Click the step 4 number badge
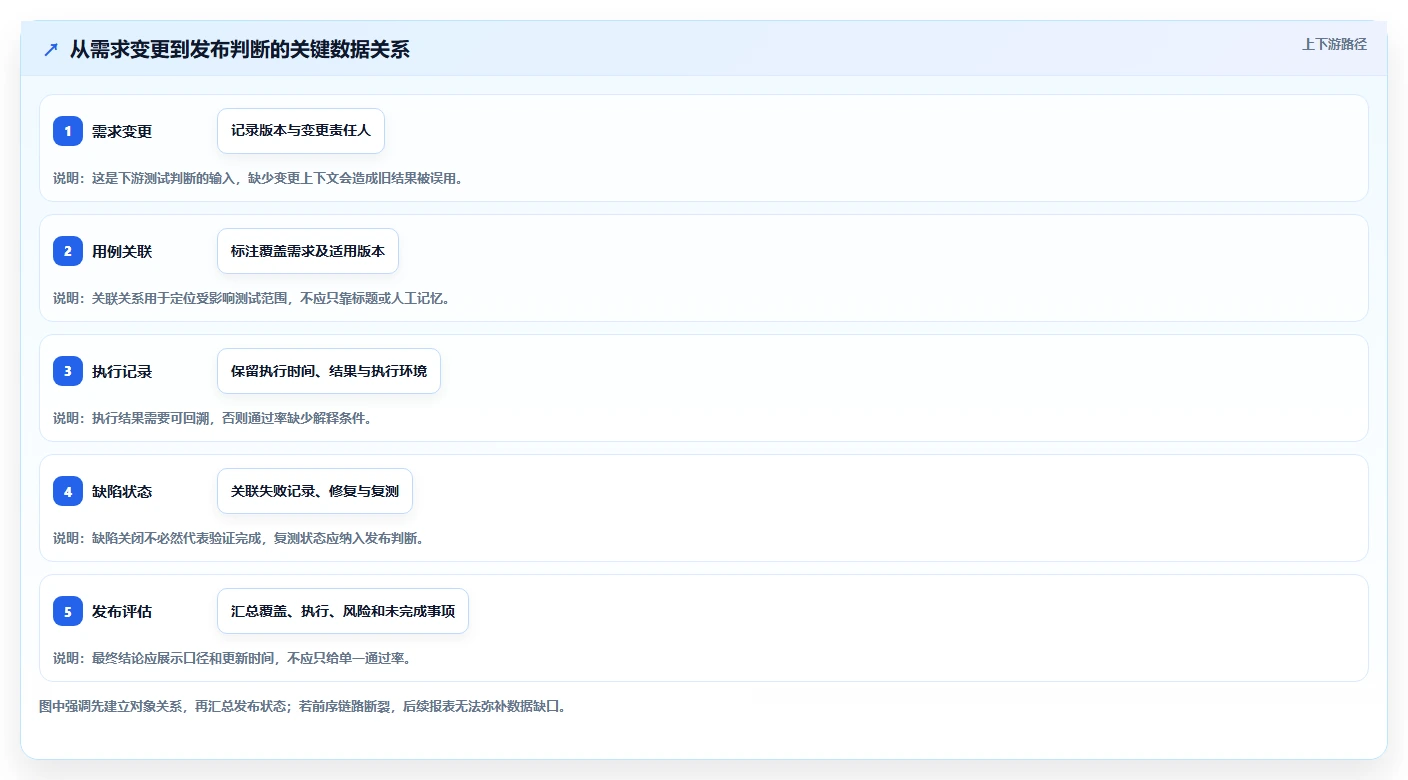 coord(68,491)
